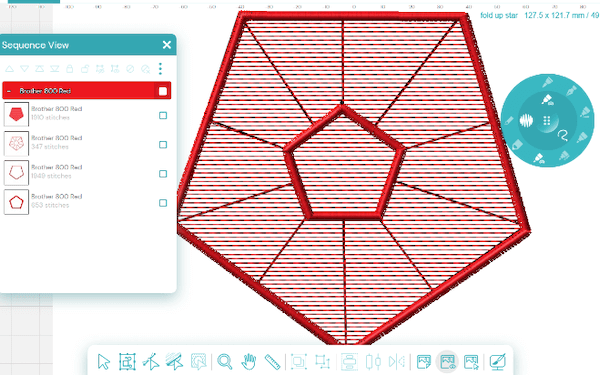Image resolution: width=600 pixels, height=375 pixels.
Task: Click the open padlock unlock icon
Action: tap(85, 69)
